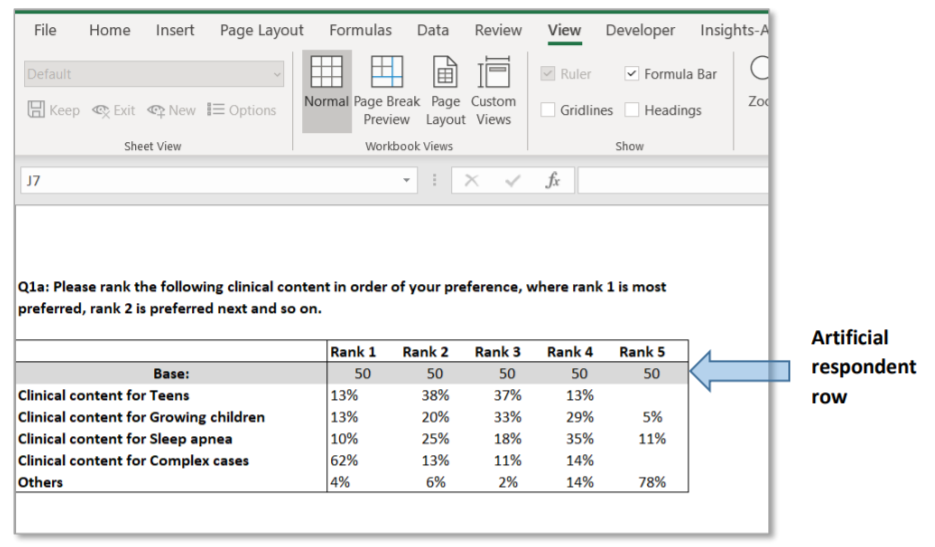Open the sheet view Options menu
This screenshot has width=935, height=547.
coord(241,110)
